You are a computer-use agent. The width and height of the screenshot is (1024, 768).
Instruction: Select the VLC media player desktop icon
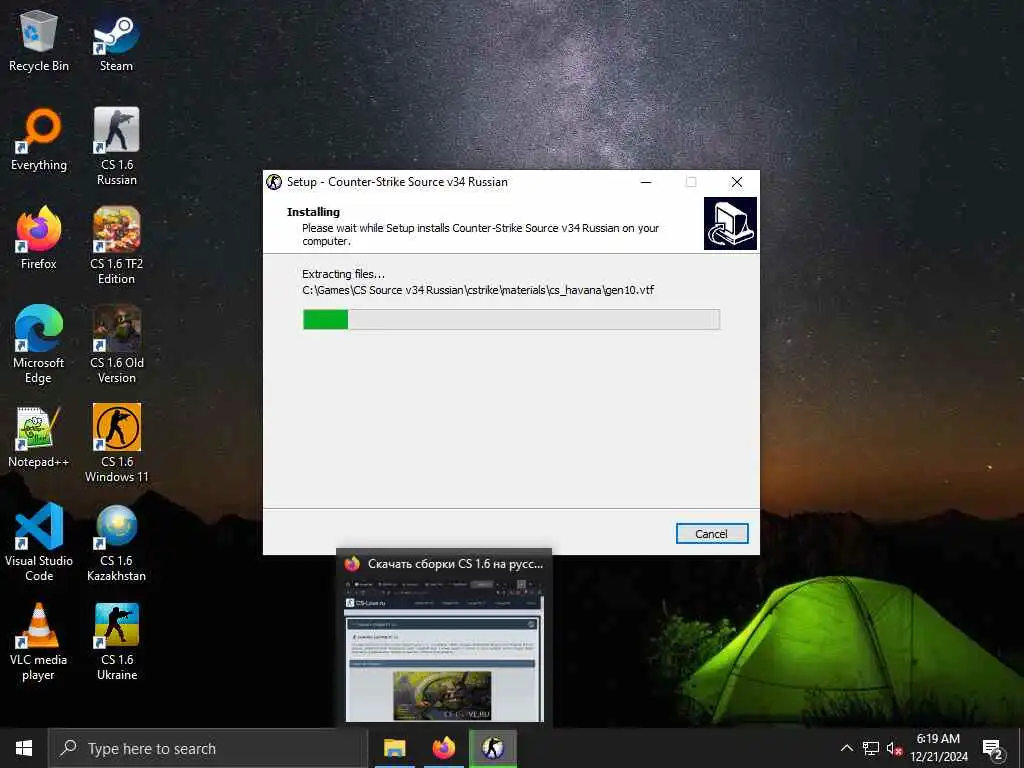point(39,641)
